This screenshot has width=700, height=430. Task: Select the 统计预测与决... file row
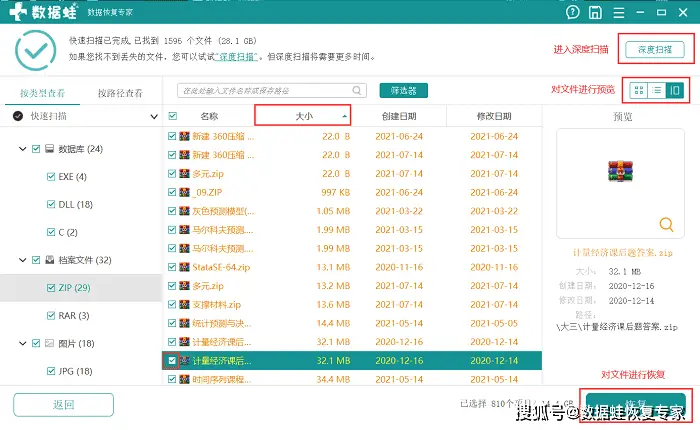click(x=352, y=323)
